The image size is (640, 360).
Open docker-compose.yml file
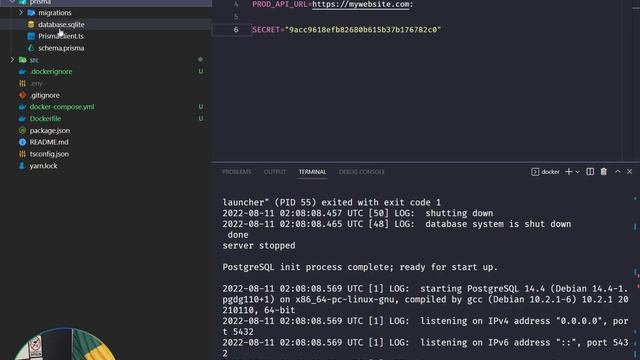coord(62,107)
